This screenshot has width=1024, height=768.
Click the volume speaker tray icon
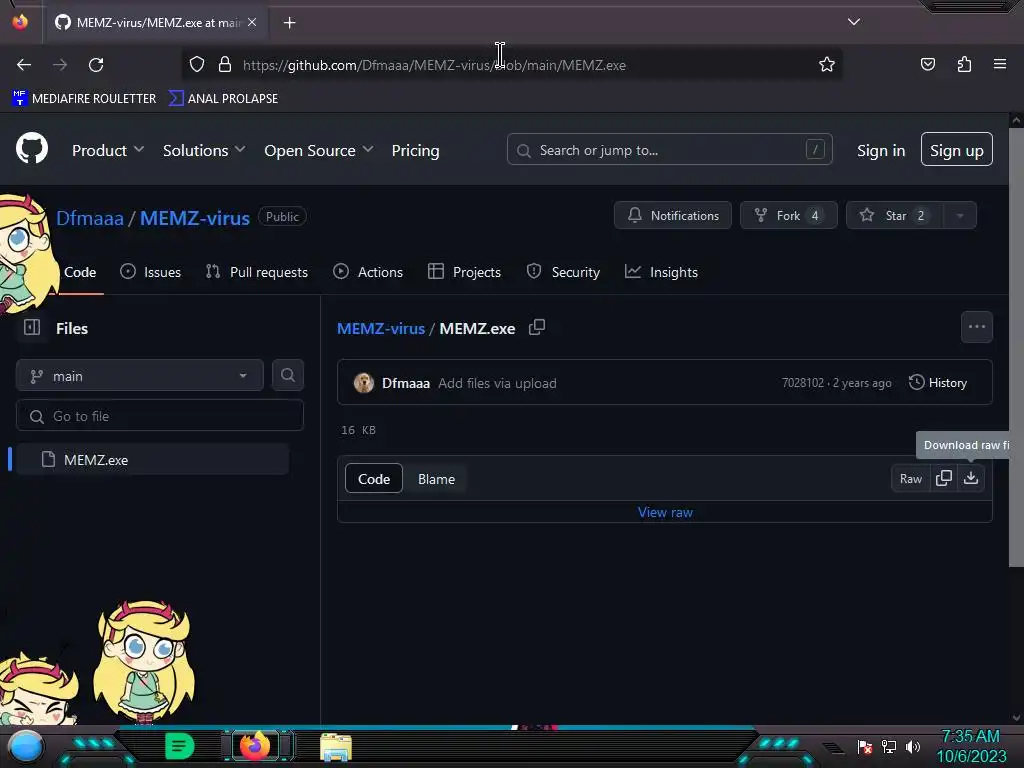tap(913, 746)
